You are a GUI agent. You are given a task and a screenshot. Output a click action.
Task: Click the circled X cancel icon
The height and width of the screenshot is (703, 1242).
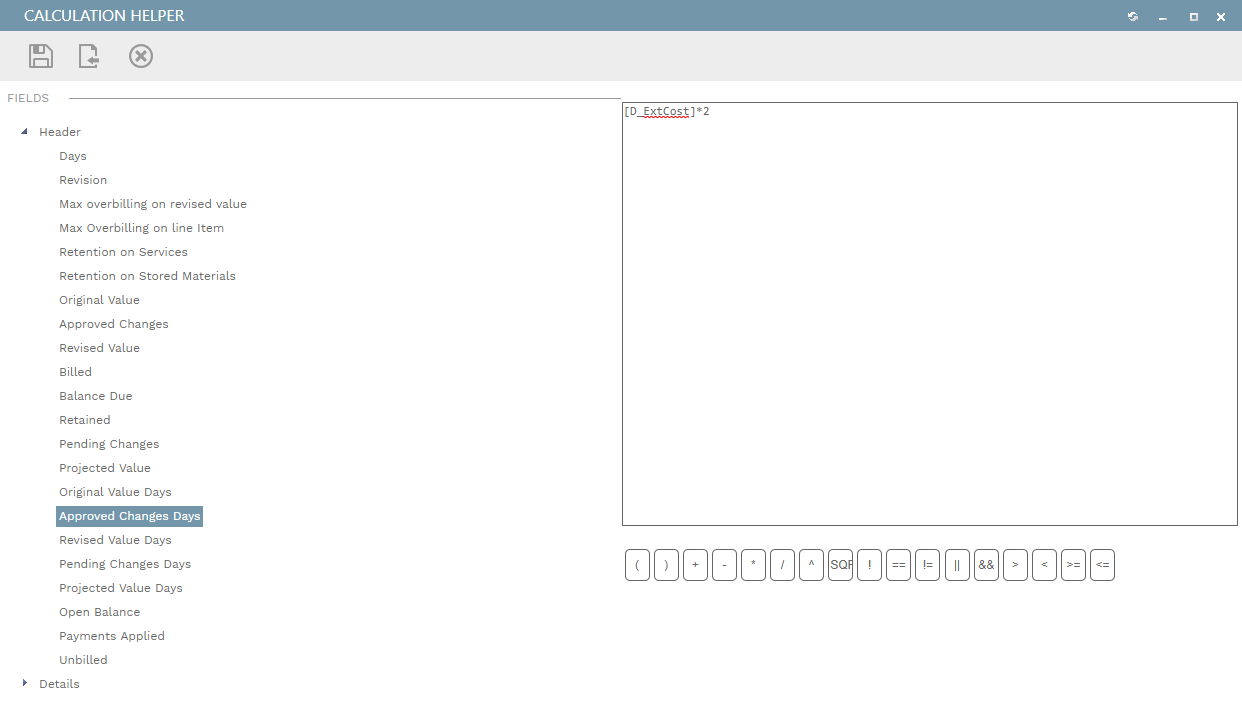(141, 56)
